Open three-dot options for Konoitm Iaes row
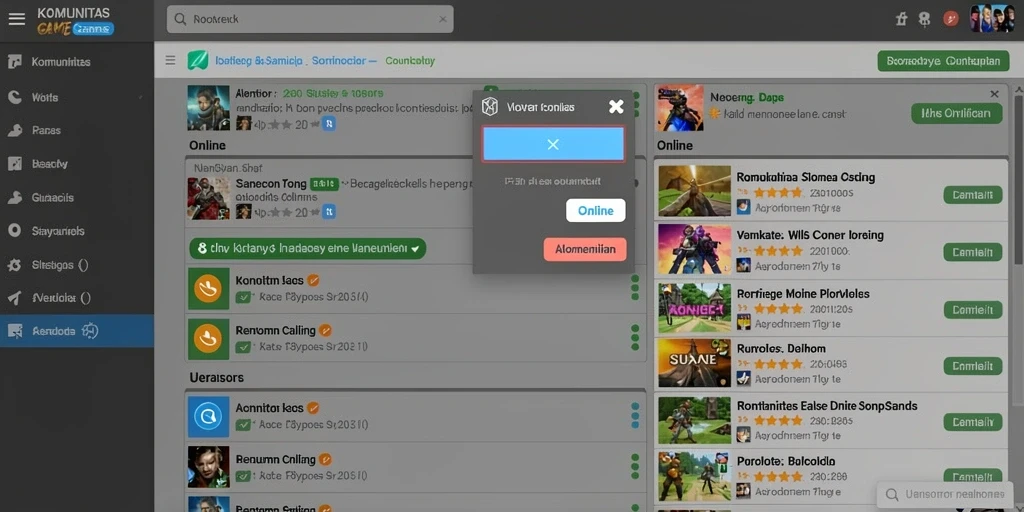Image resolution: width=1024 pixels, height=512 pixels. (x=635, y=287)
